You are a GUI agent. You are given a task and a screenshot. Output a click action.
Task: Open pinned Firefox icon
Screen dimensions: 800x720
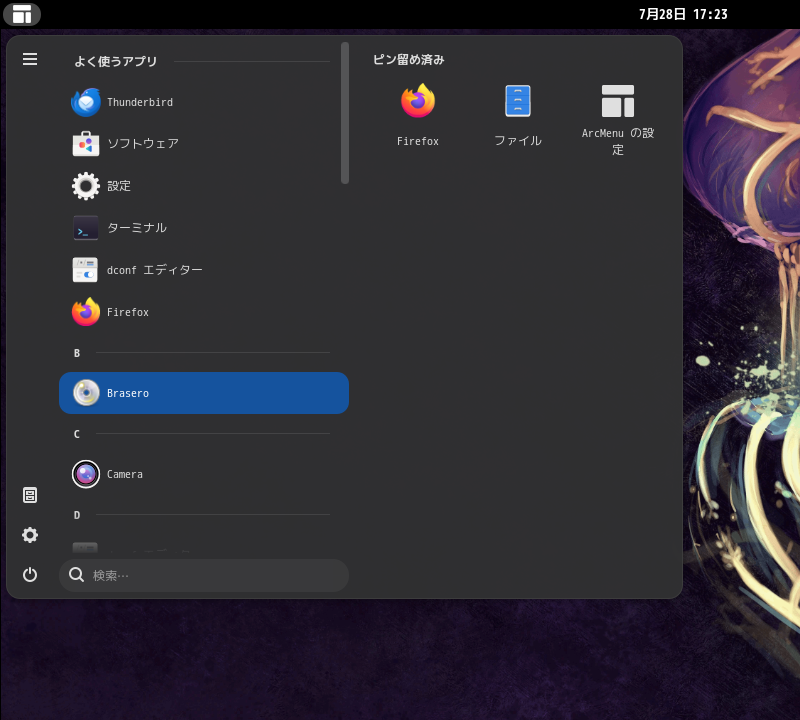point(418,115)
